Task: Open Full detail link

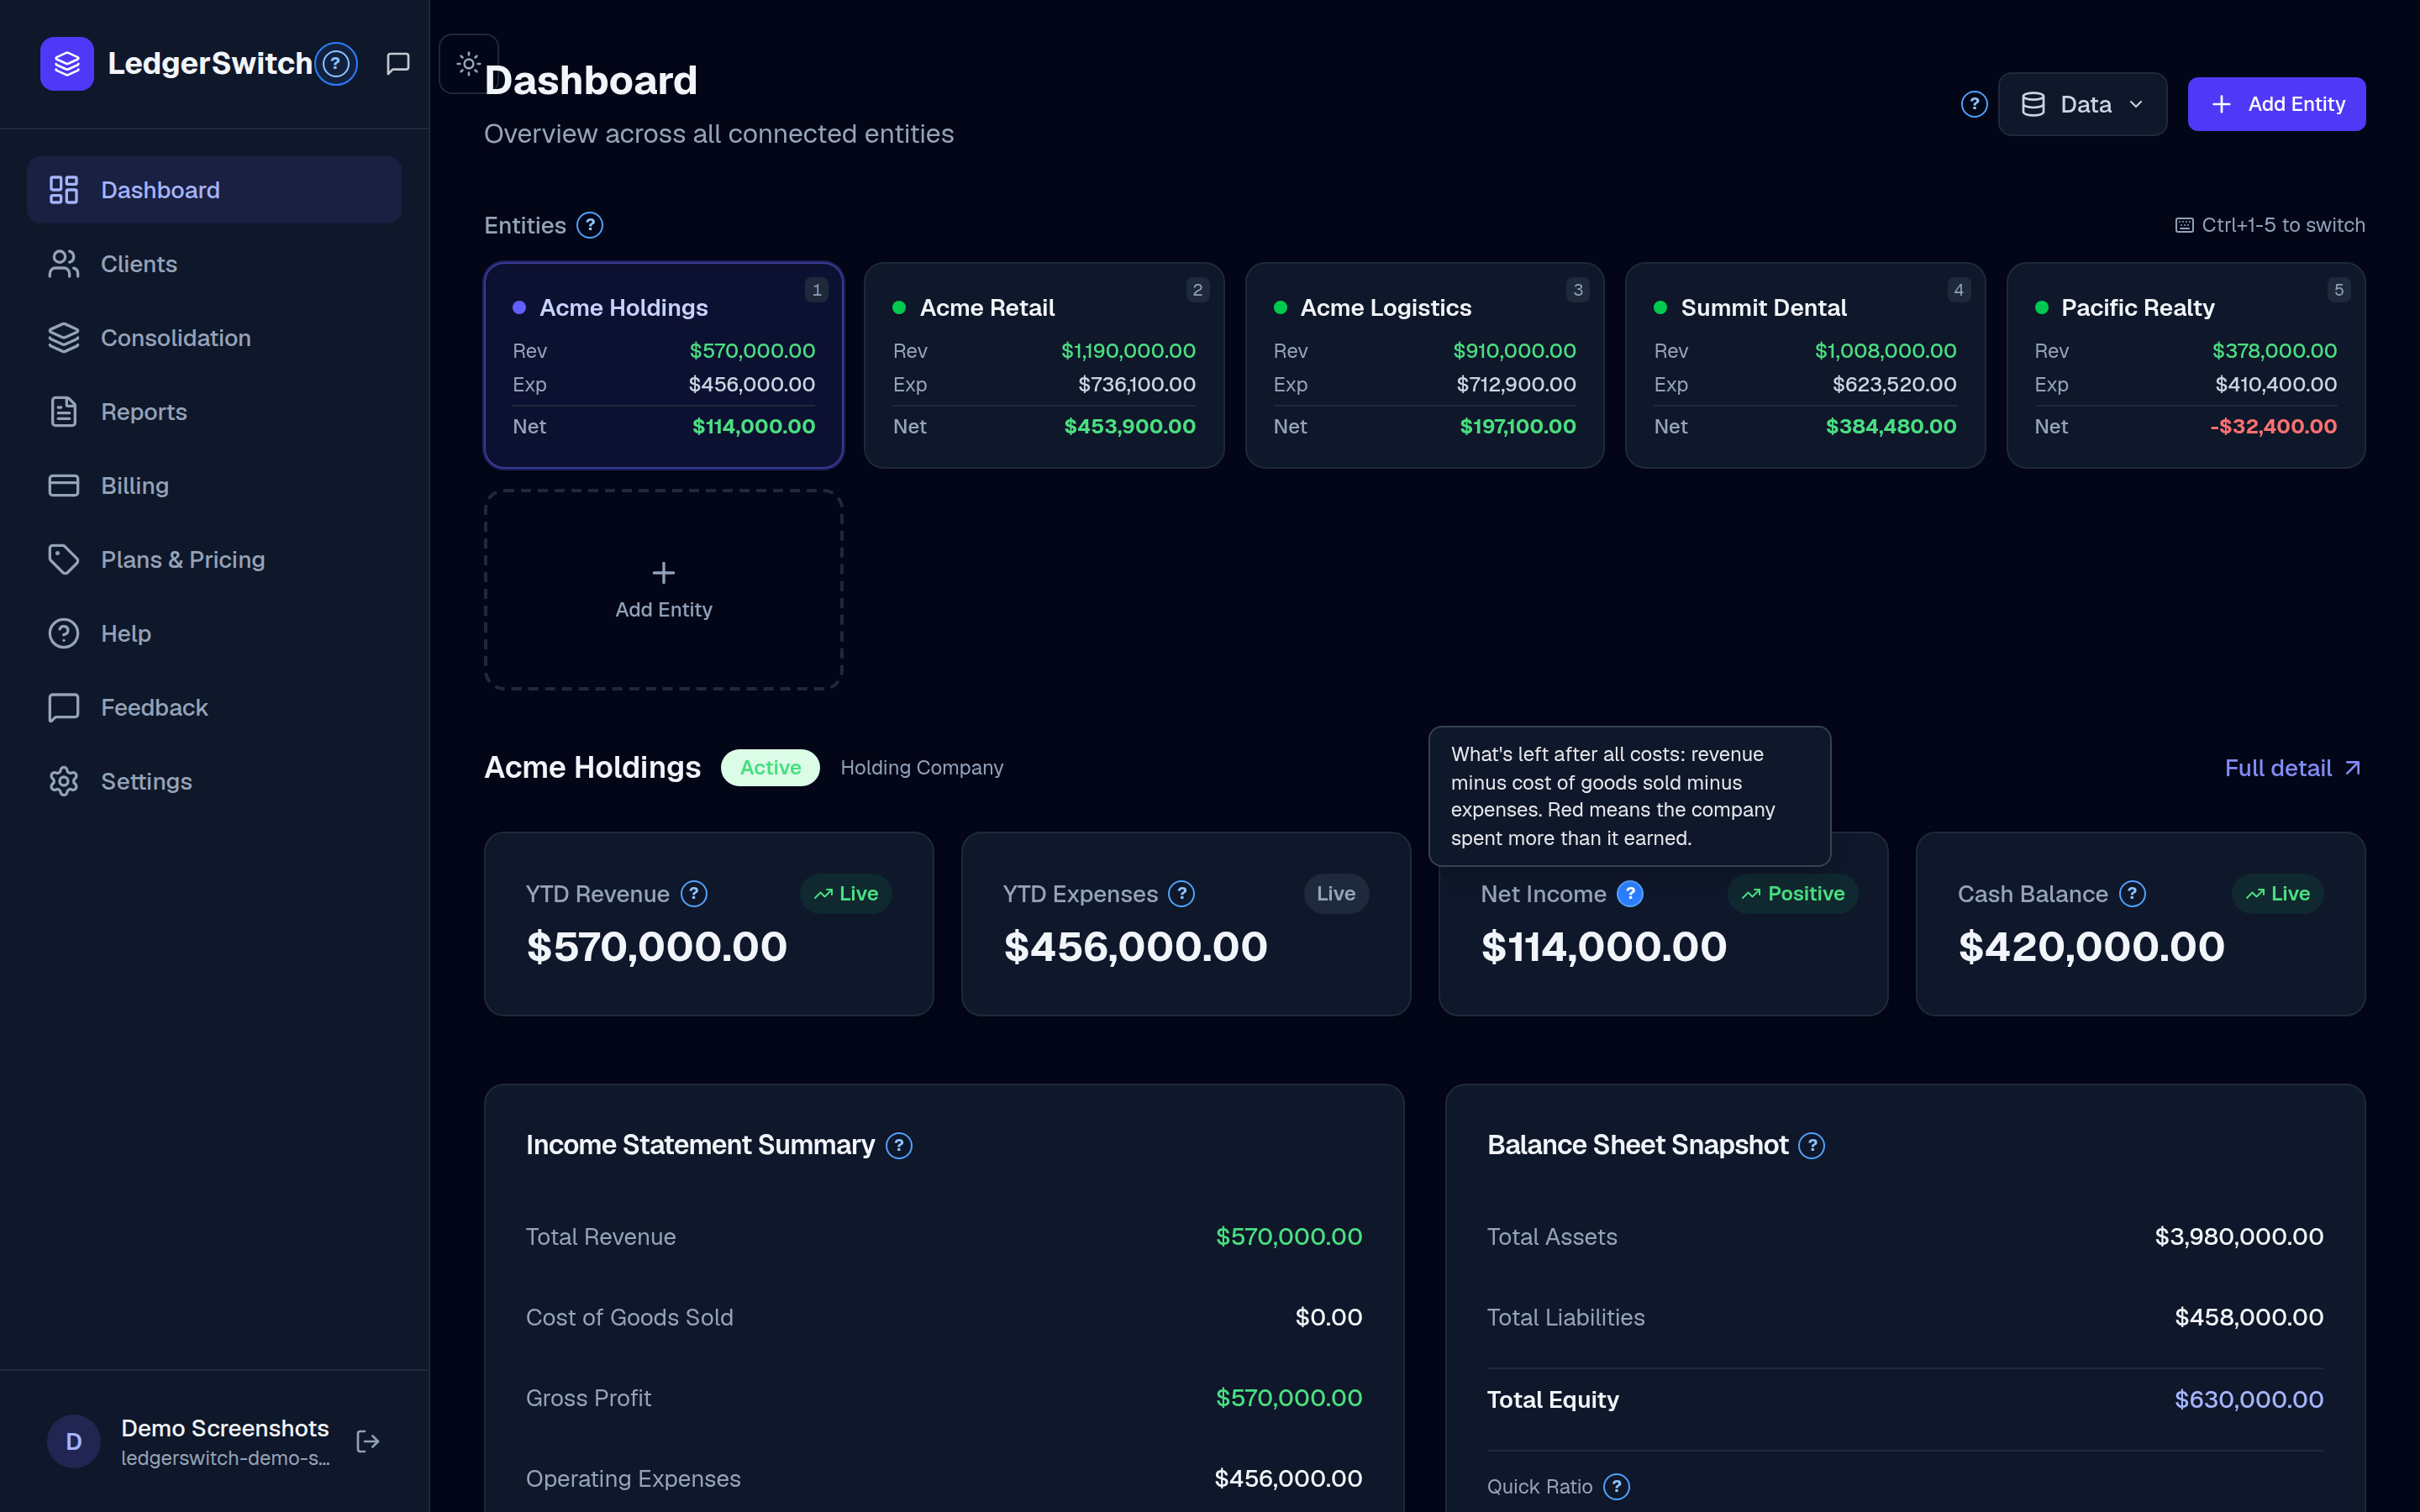Action: point(2293,768)
